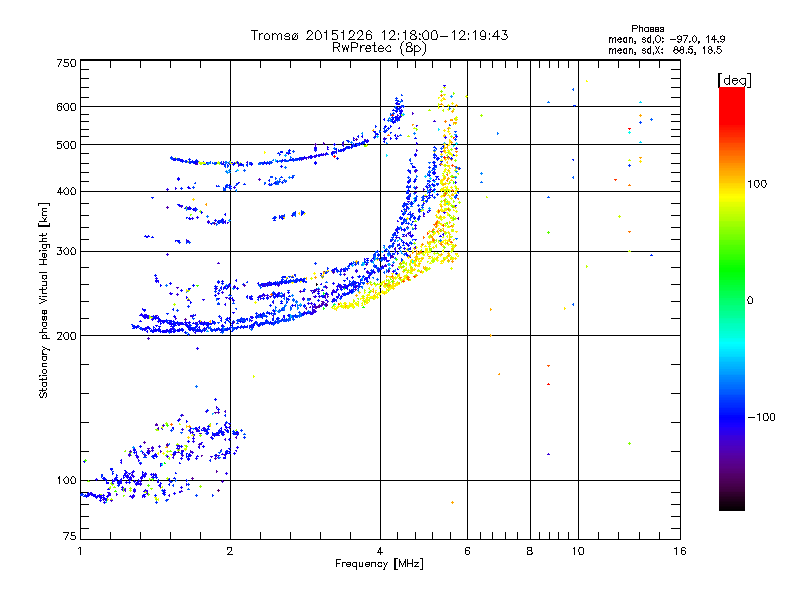This screenshot has width=800, height=600.
Task: Select the "0" label beside the colorbar
Action: (x=750, y=301)
